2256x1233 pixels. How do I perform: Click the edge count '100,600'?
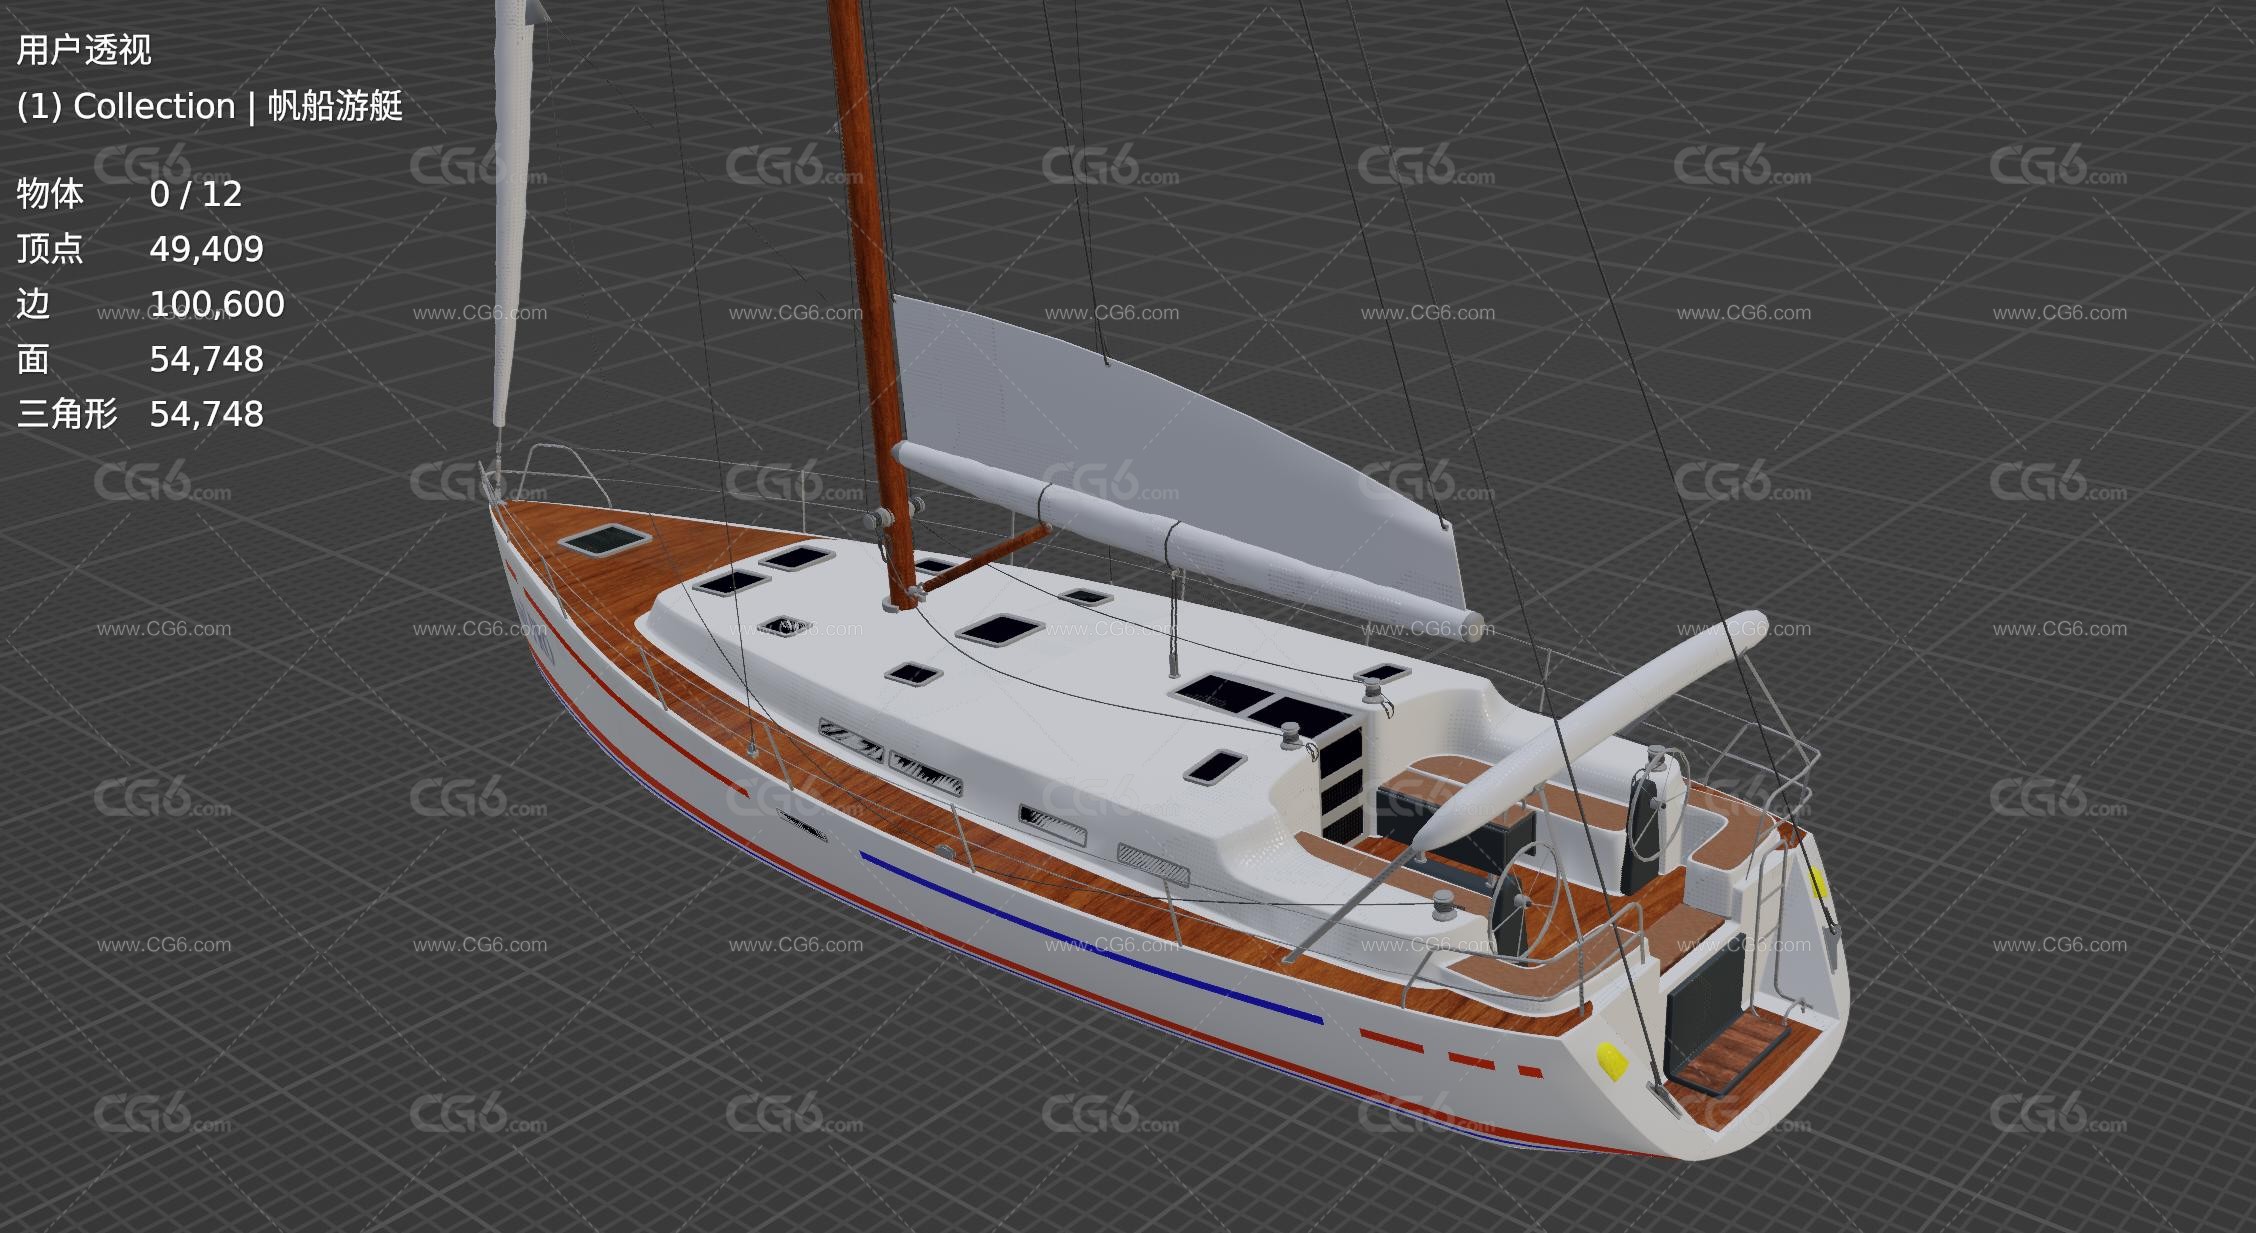coord(217,304)
